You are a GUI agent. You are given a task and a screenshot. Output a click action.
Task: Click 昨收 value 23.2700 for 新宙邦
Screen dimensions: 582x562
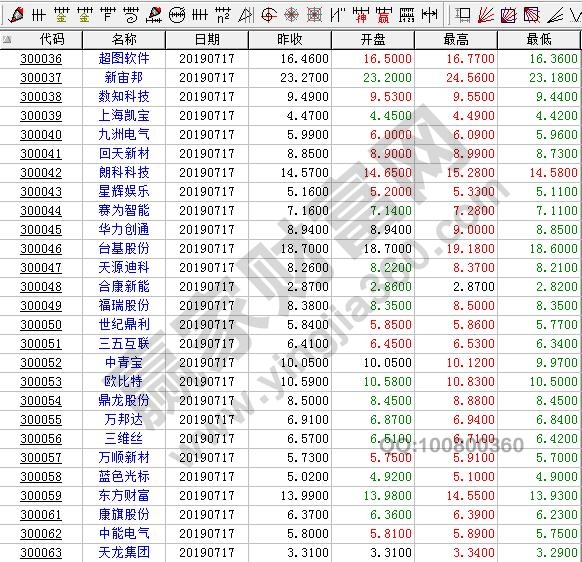304,78
